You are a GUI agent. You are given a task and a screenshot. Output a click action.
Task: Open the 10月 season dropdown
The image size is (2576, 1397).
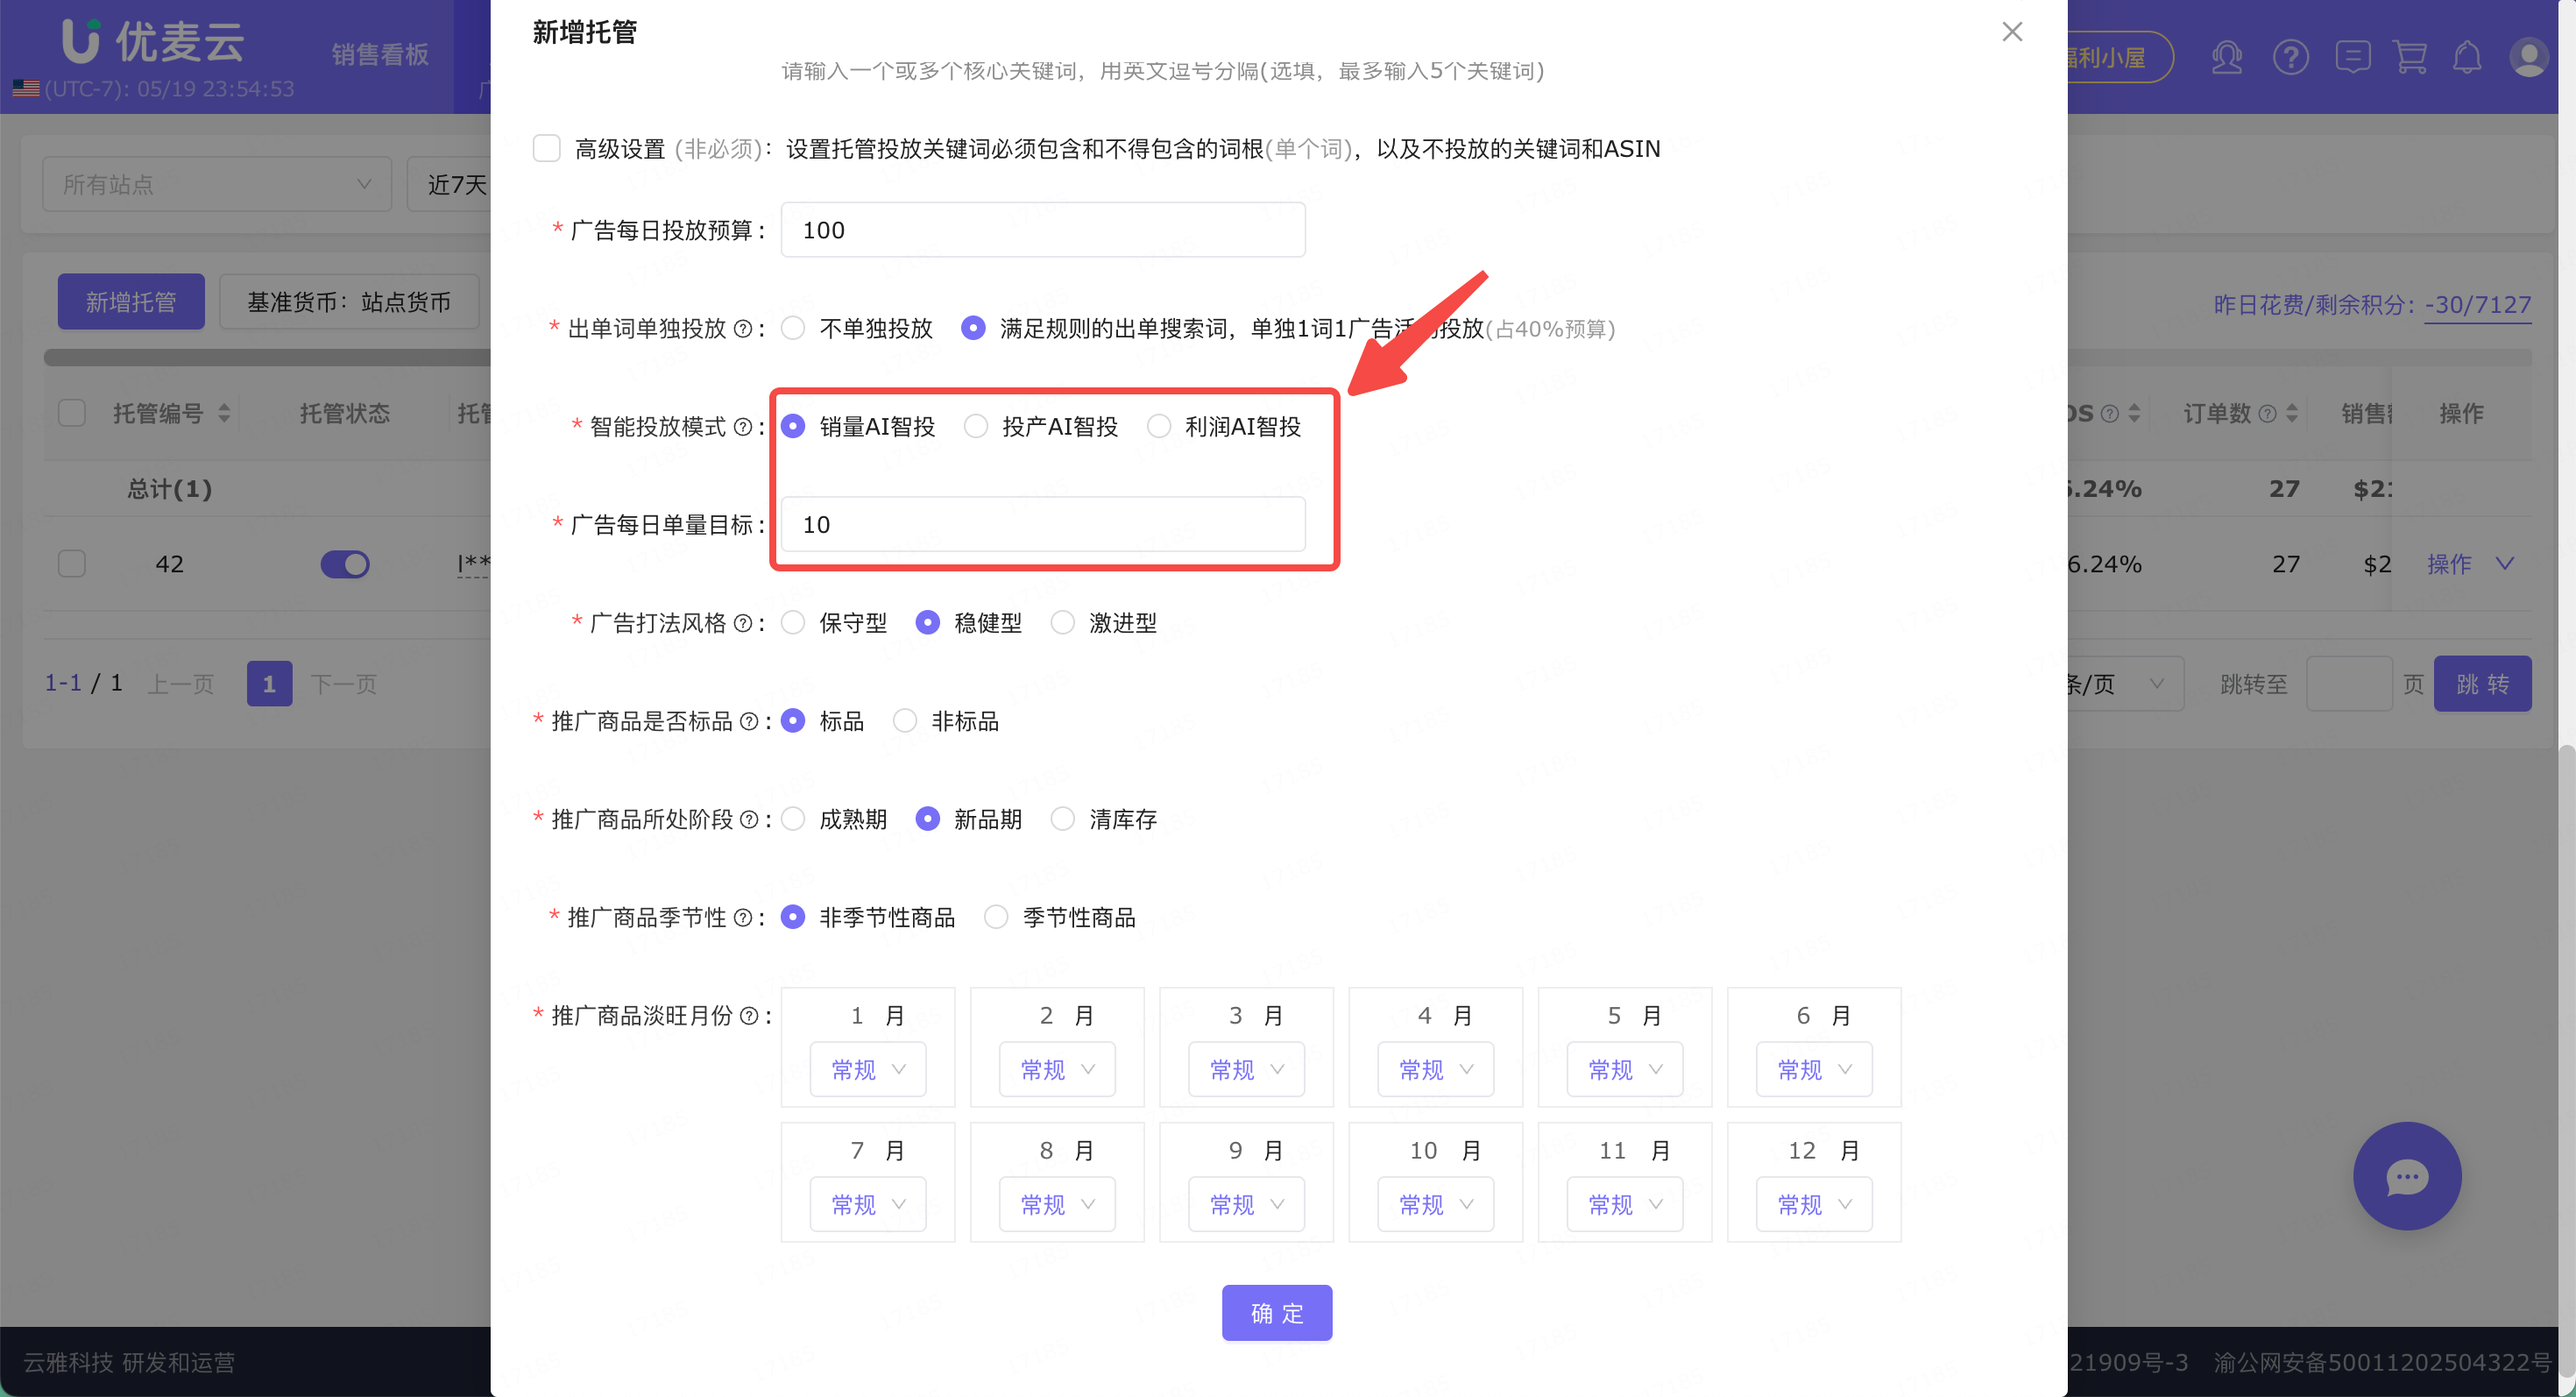[x=1435, y=1205]
